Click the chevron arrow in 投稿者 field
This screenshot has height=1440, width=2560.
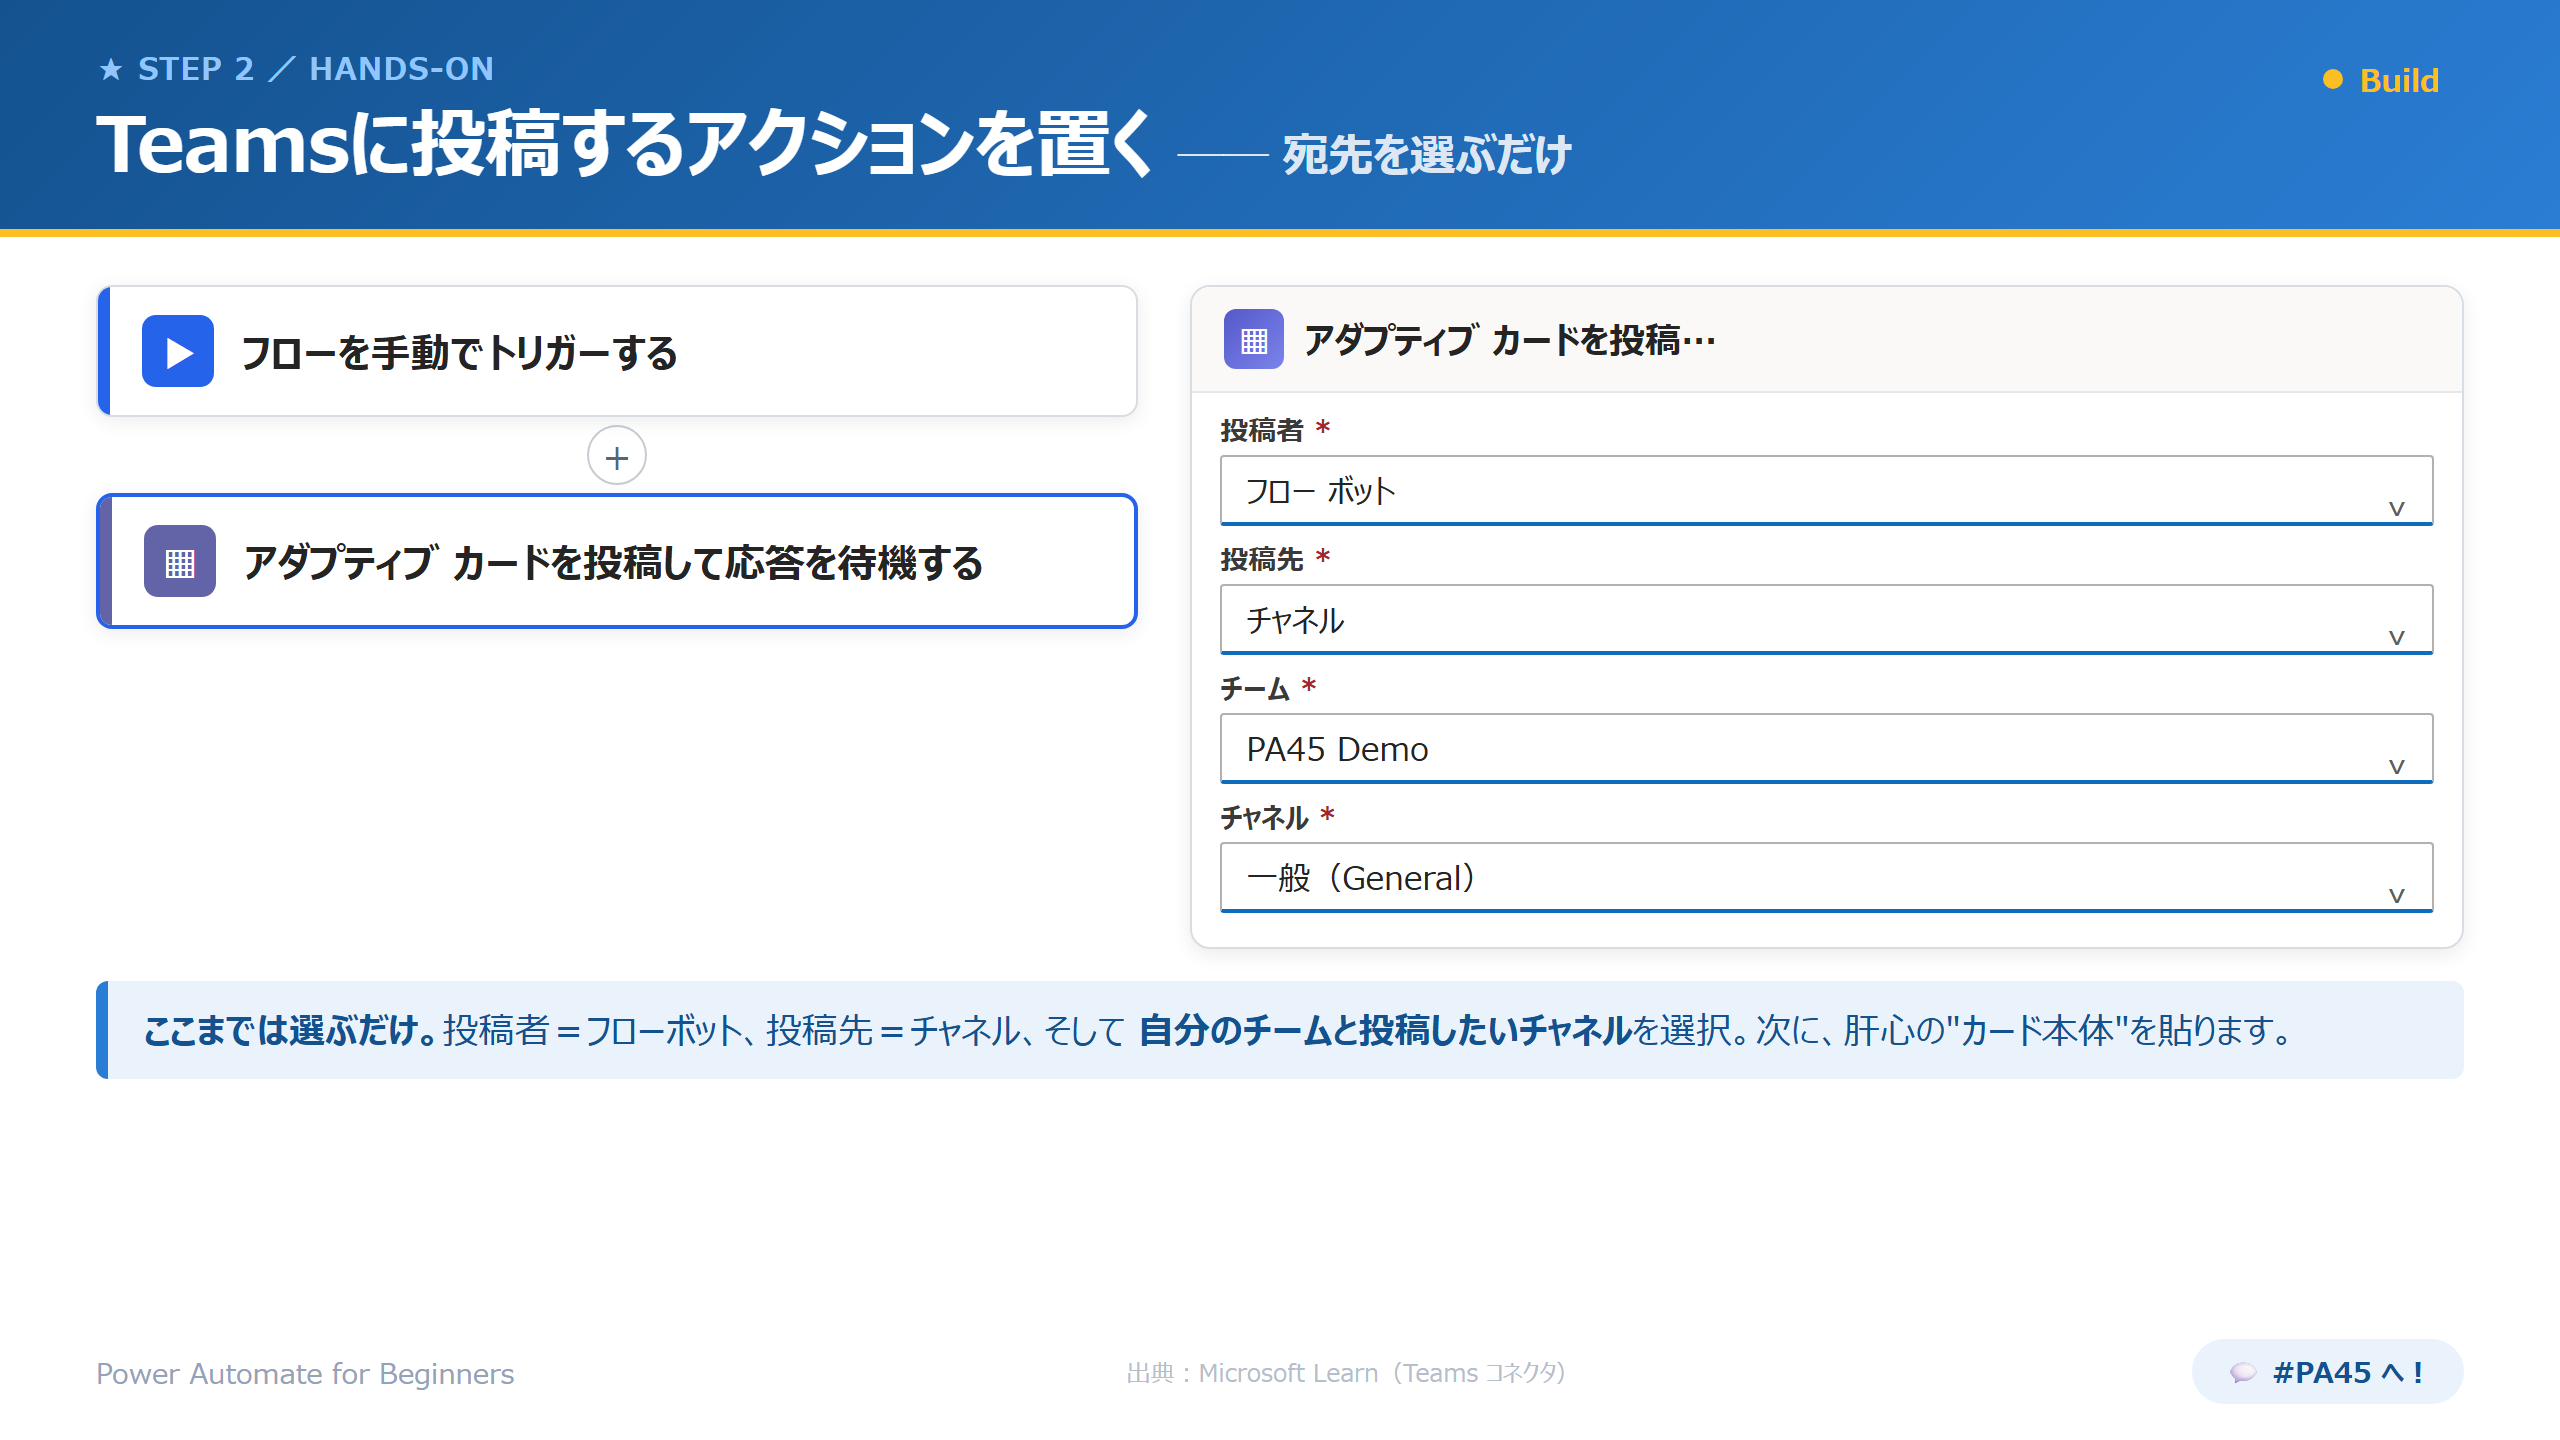[2397, 508]
